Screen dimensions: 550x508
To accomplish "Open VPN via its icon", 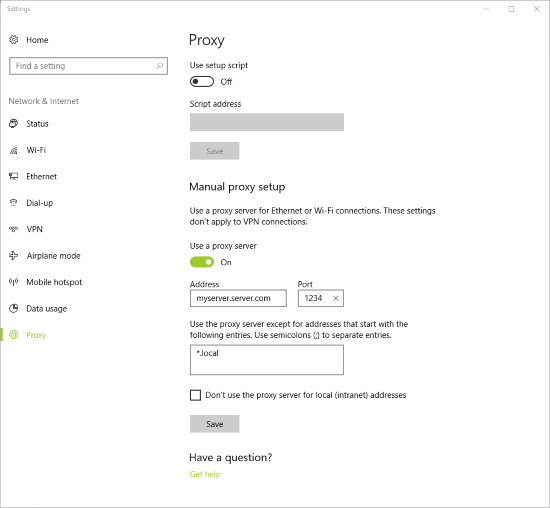I will click(x=14, y=229).
